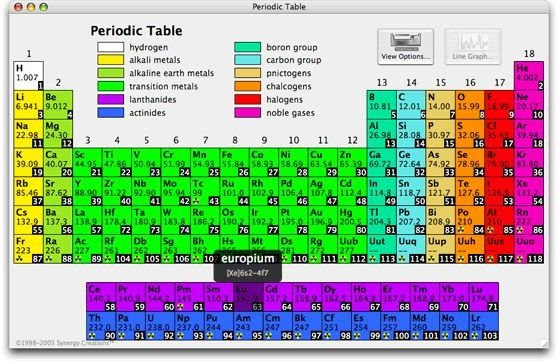Select the Tungsten W cell
Image resolution: width=557 pixels, height=362 pixels.
176,220
